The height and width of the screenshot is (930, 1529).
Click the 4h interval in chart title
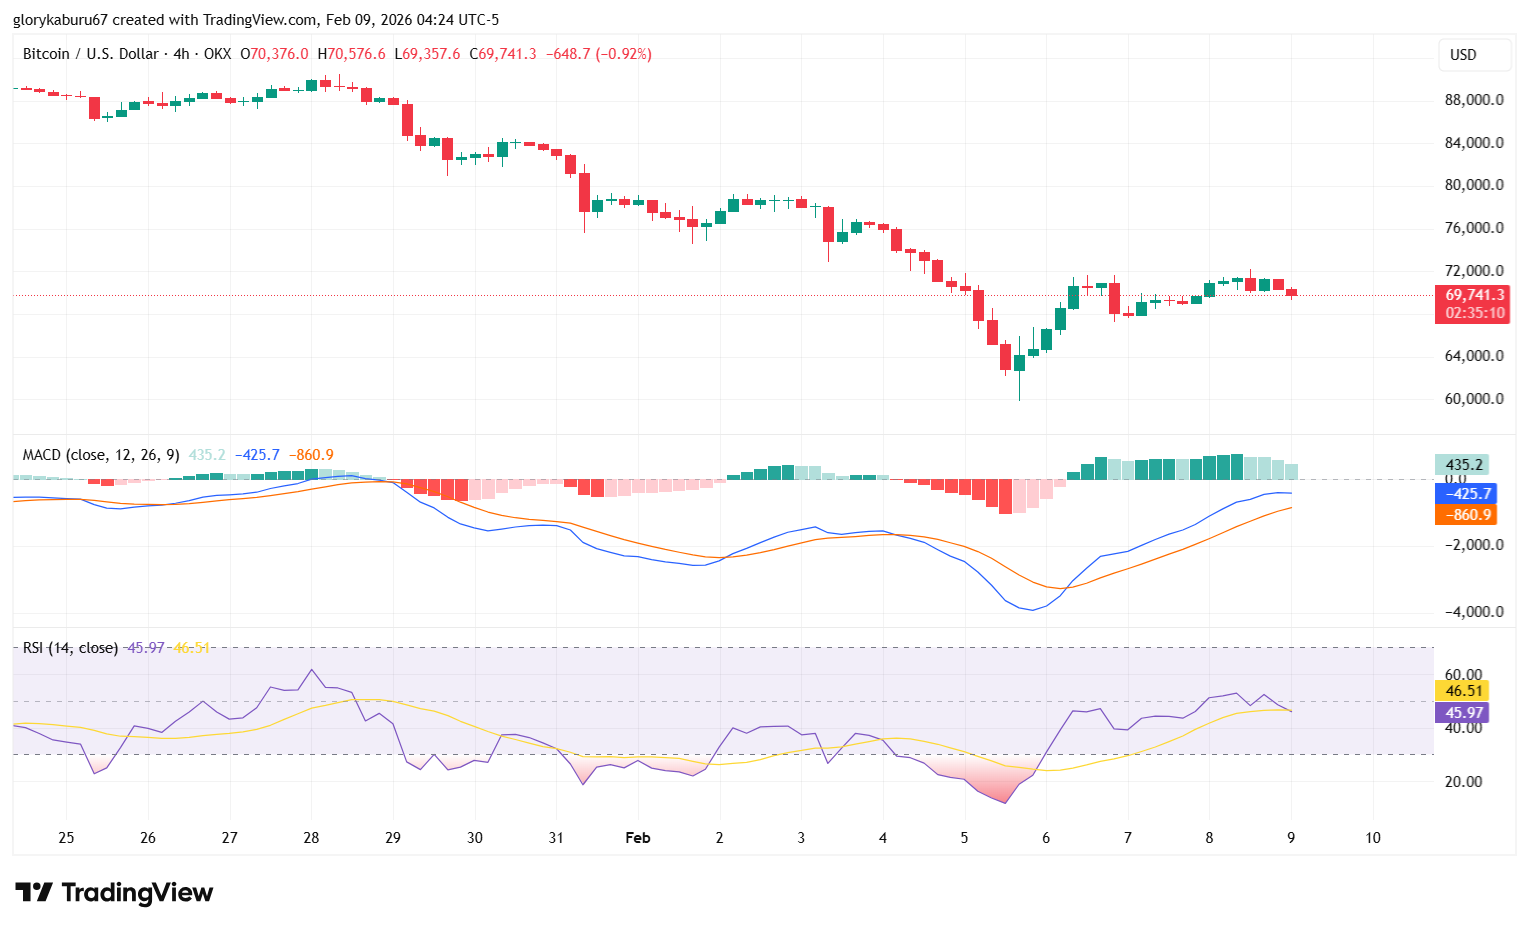[x=181, y=54]
